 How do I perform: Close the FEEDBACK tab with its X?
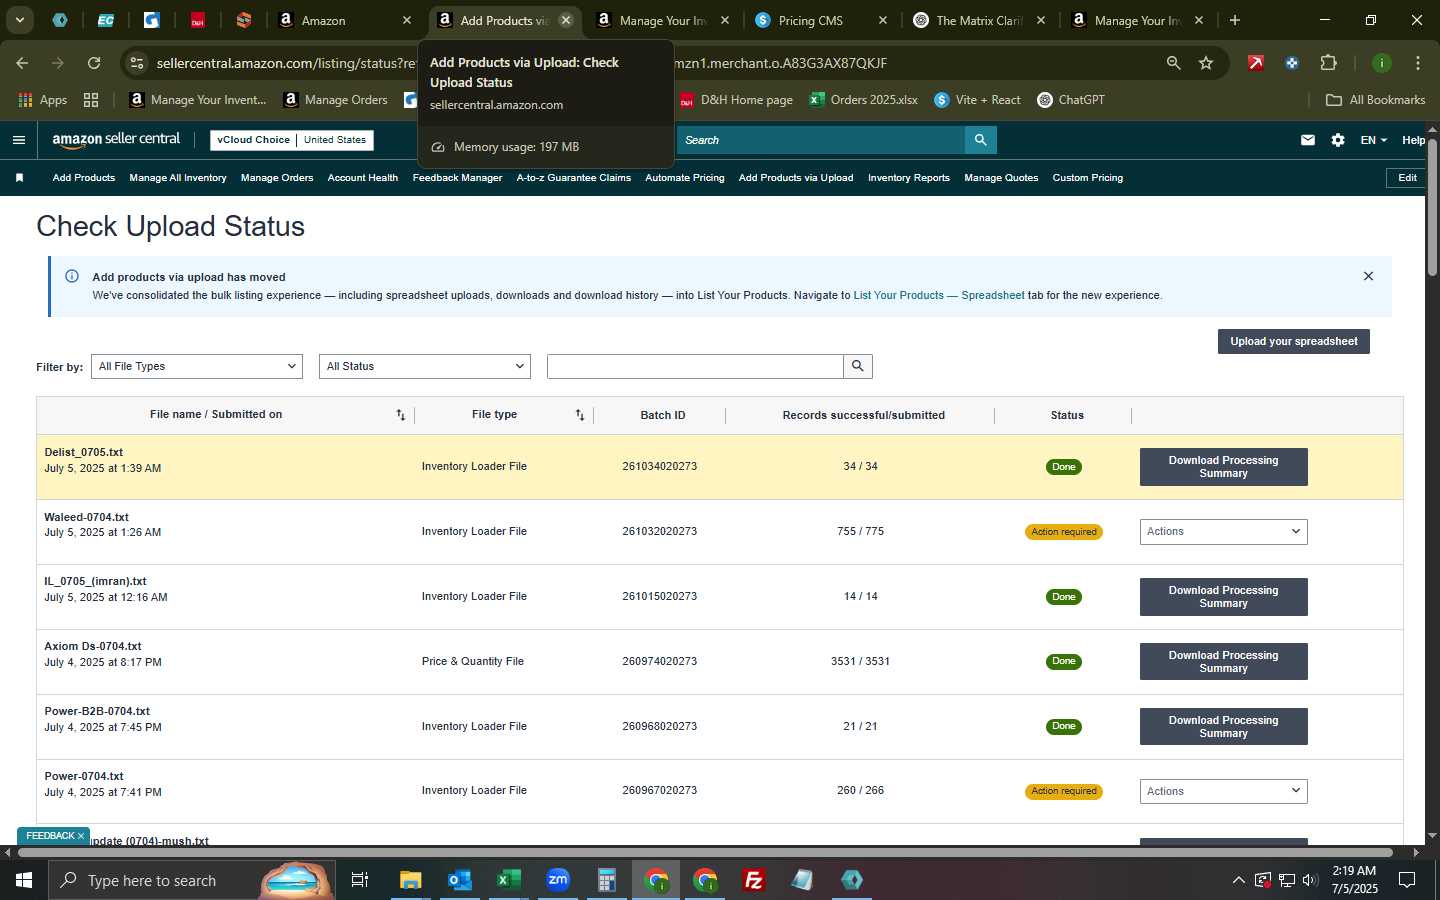(x=81, y=836)
